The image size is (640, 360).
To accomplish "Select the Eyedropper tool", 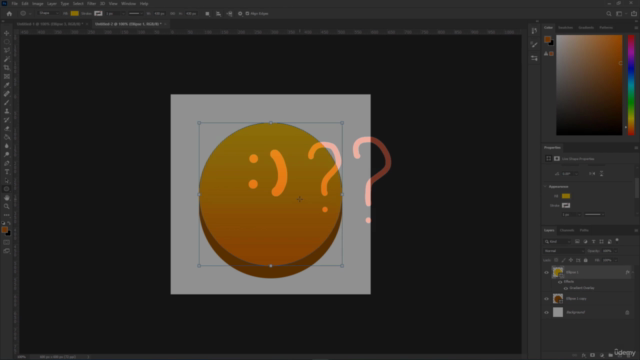I will (7, 85).
